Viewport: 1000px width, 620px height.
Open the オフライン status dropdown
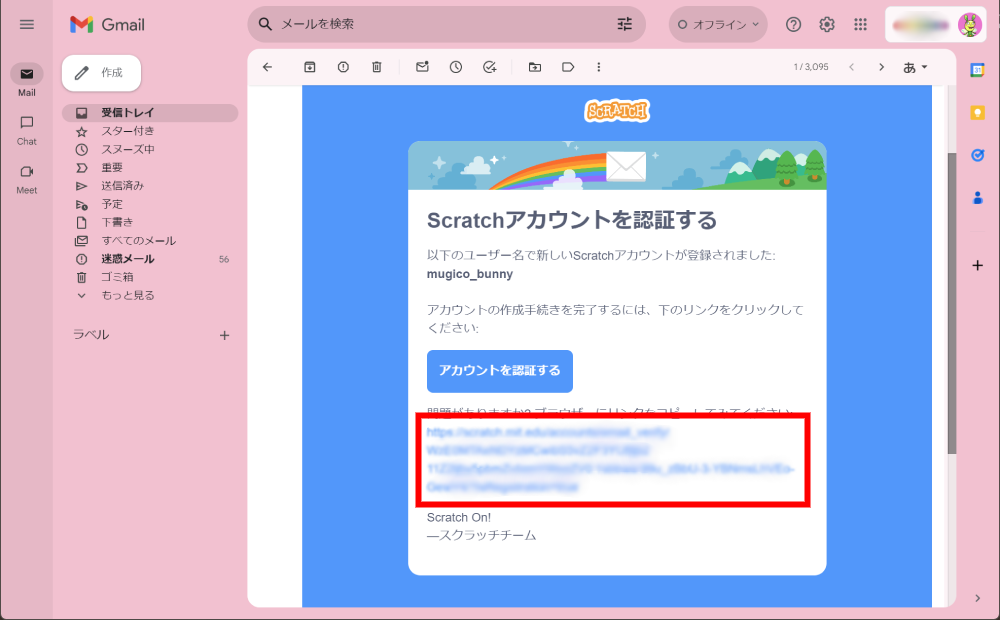pyautogui.click(x=718, y=24)
